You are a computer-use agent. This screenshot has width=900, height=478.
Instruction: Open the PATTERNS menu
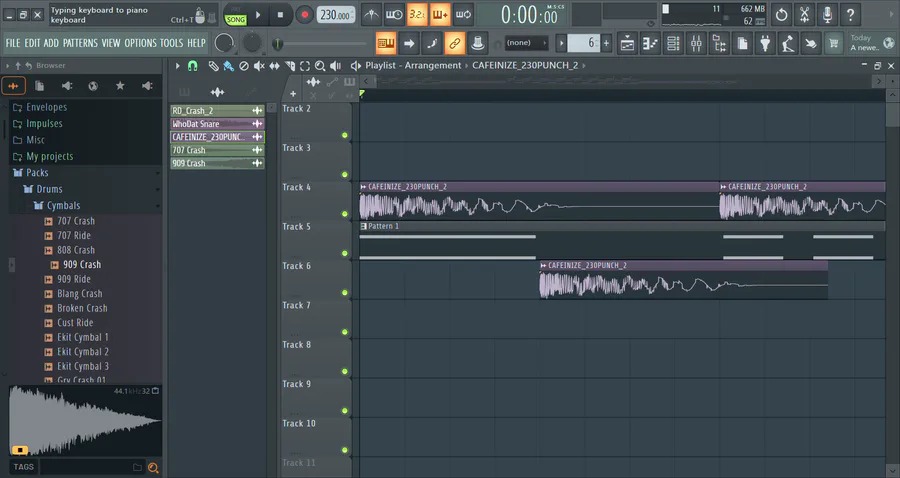pyautogui.click(x=80, y=43)
